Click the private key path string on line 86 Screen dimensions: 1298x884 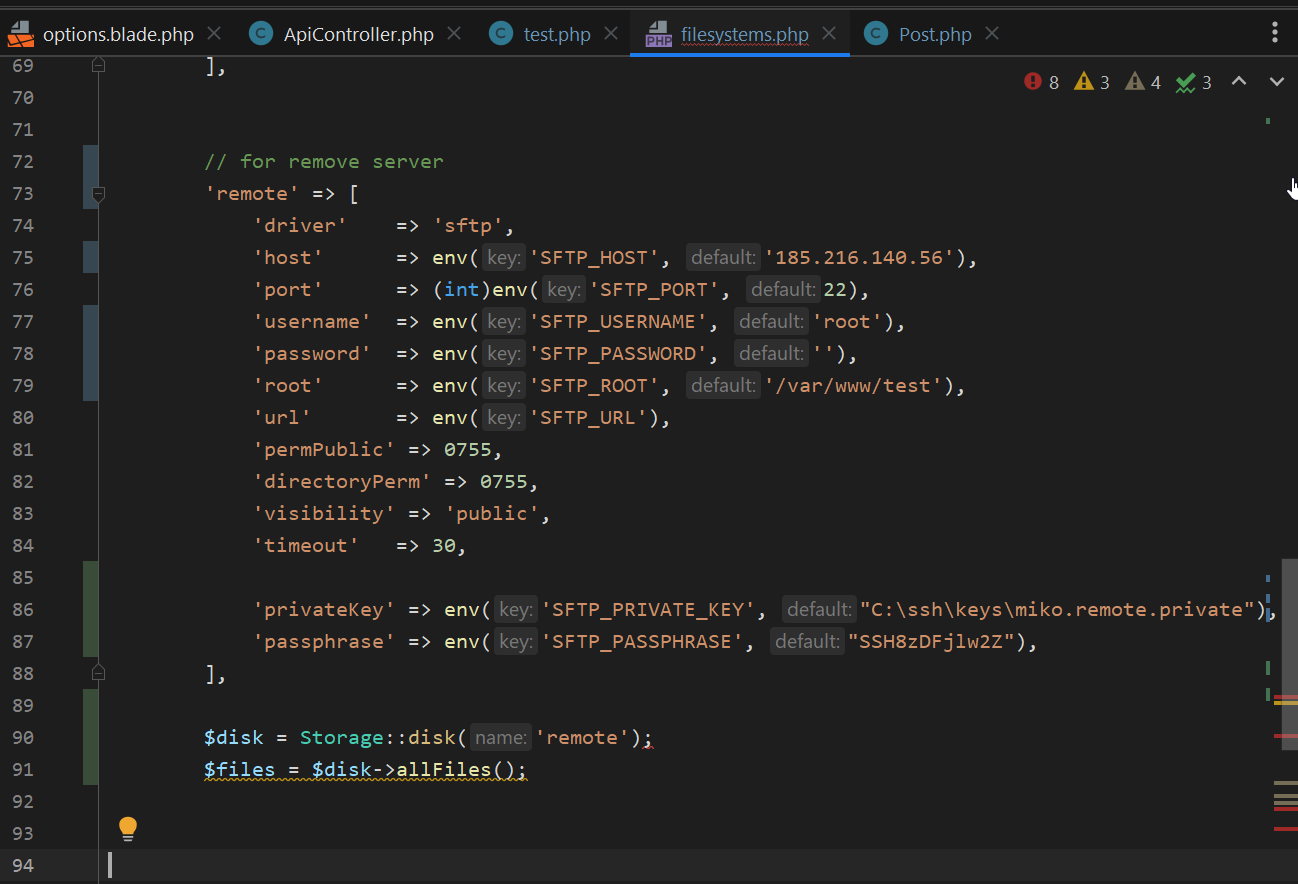coord(1057,609)
